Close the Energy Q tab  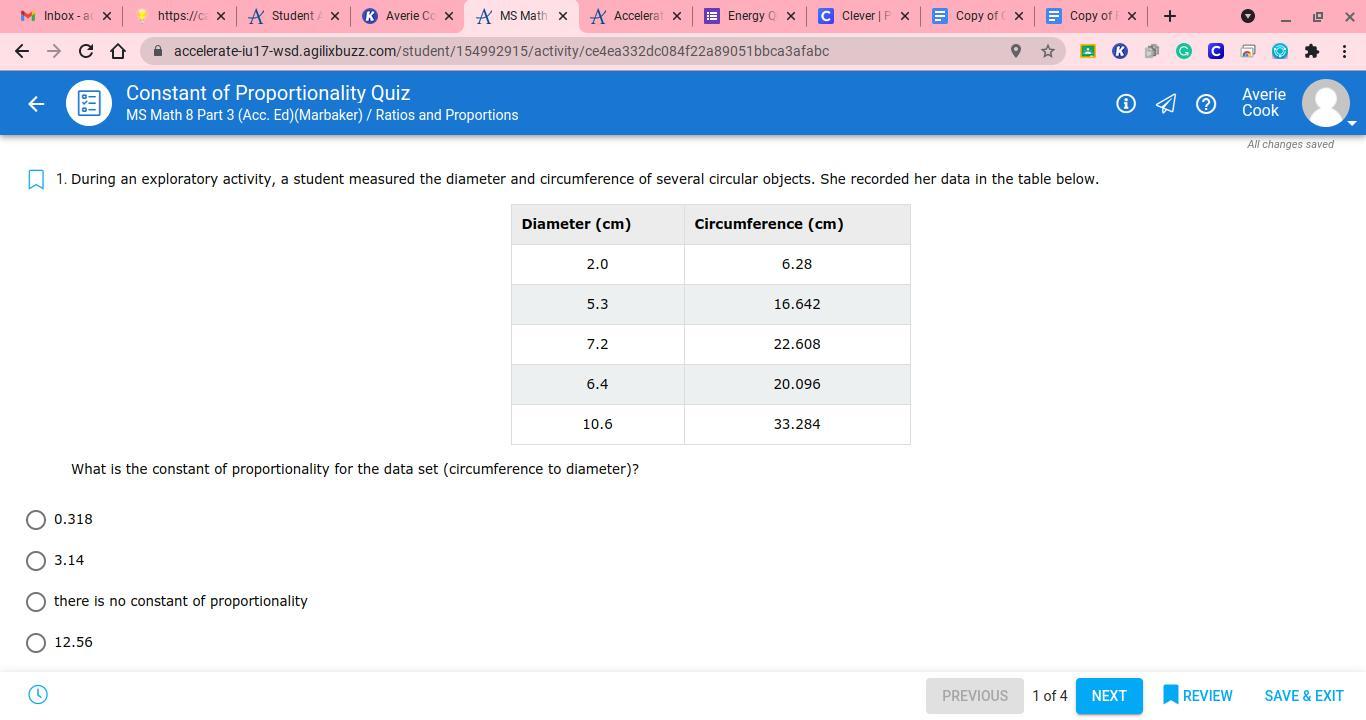coord(791,16)
